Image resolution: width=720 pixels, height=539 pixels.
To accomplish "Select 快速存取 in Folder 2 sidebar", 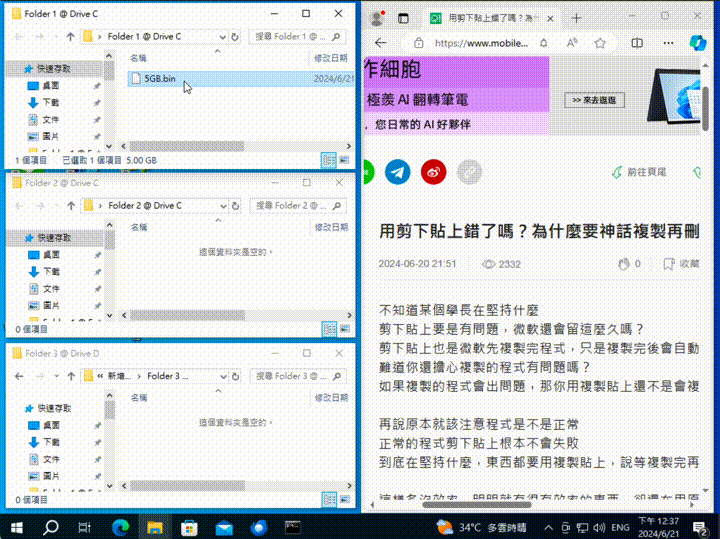I will click(54, 238).
